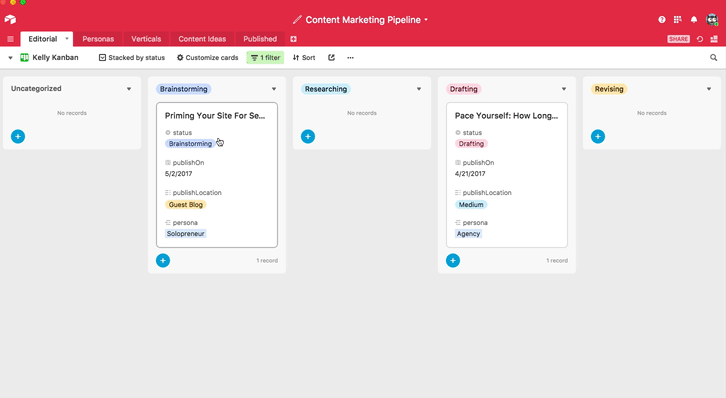Click the 5/2/2017 publish date
The width and height of the screenshot is (726, 398).
pos(178,174)
